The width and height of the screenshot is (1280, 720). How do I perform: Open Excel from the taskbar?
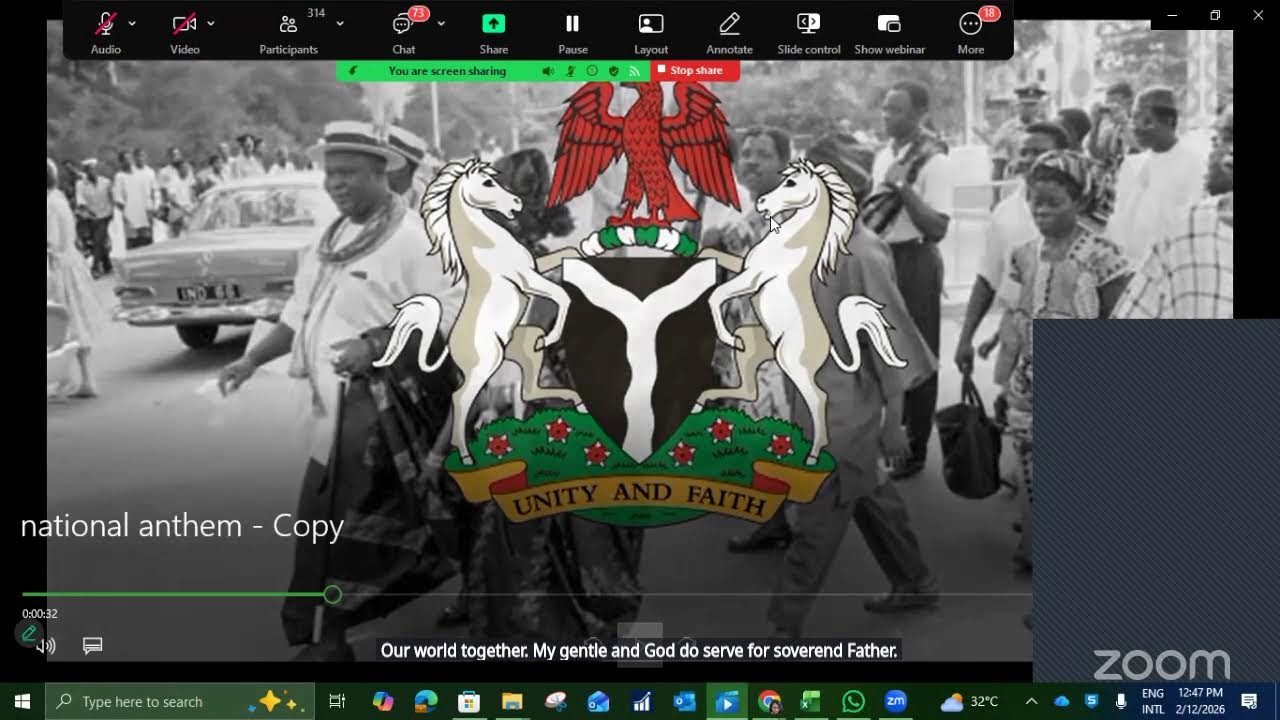(811, 702)
